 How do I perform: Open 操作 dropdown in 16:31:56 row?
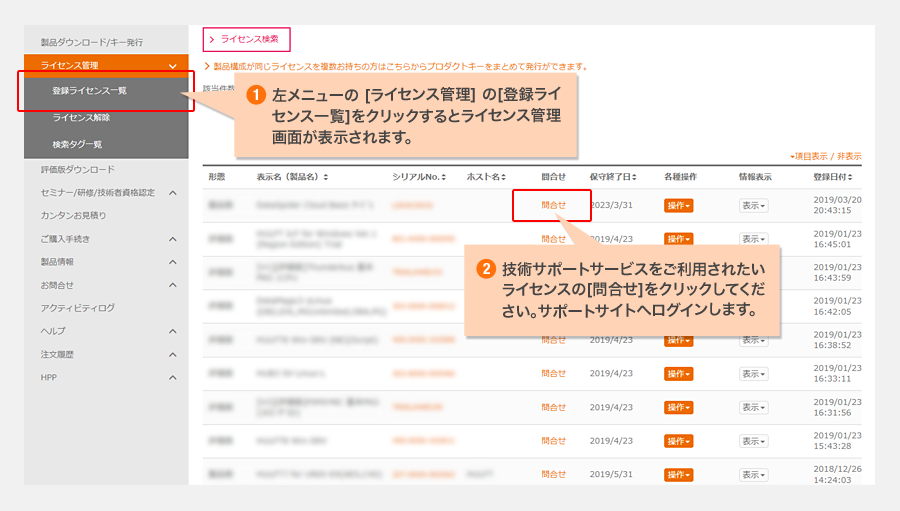coord(678,408)
